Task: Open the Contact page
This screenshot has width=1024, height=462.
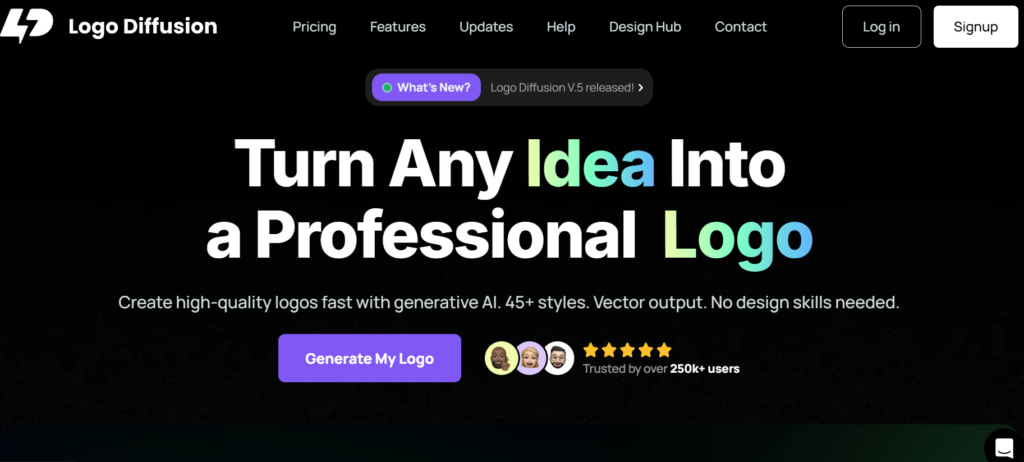Action: coord(741,27)
